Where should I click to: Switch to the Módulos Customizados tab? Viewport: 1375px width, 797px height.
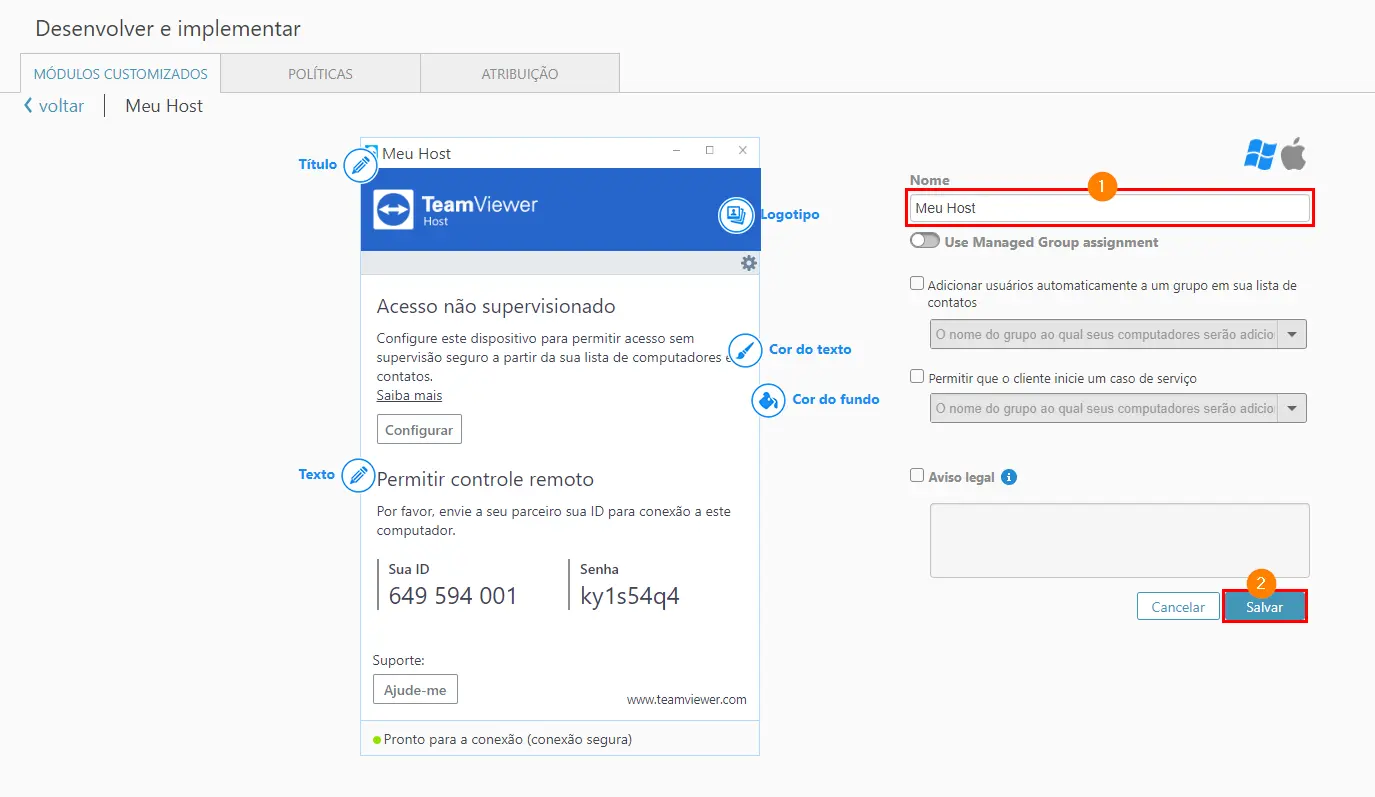click(121, 74)
